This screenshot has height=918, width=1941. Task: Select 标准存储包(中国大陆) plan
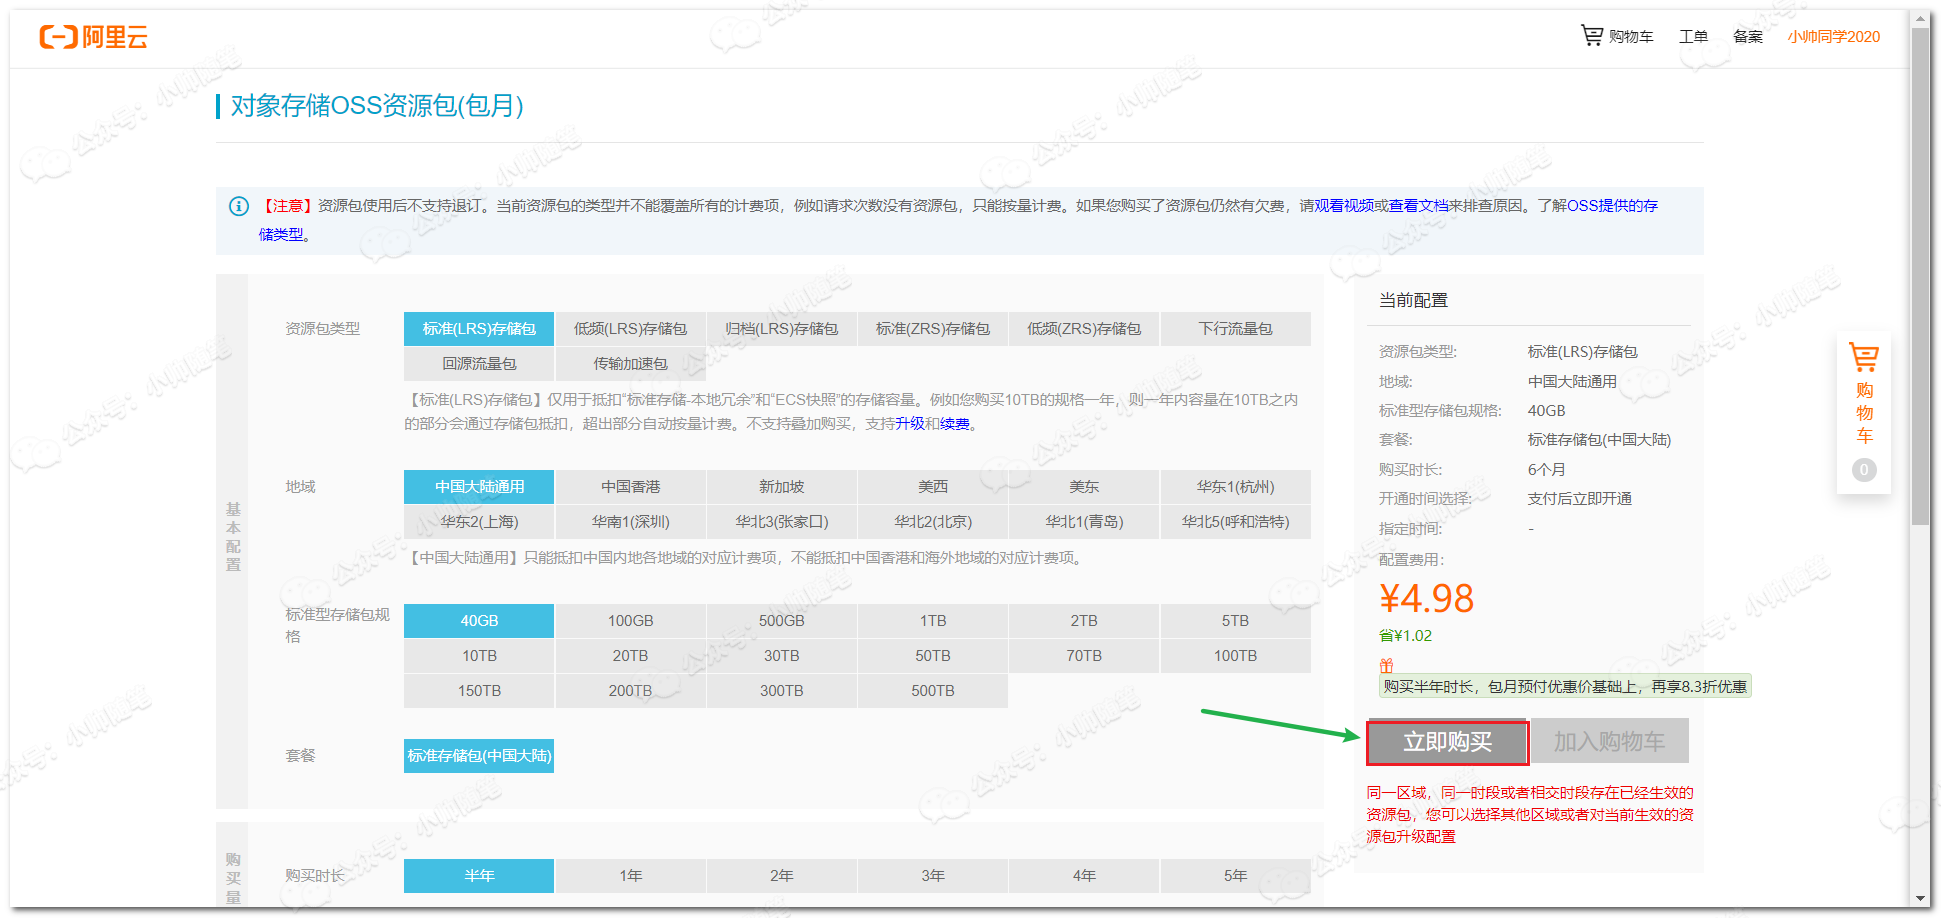[x=479, y=756]
